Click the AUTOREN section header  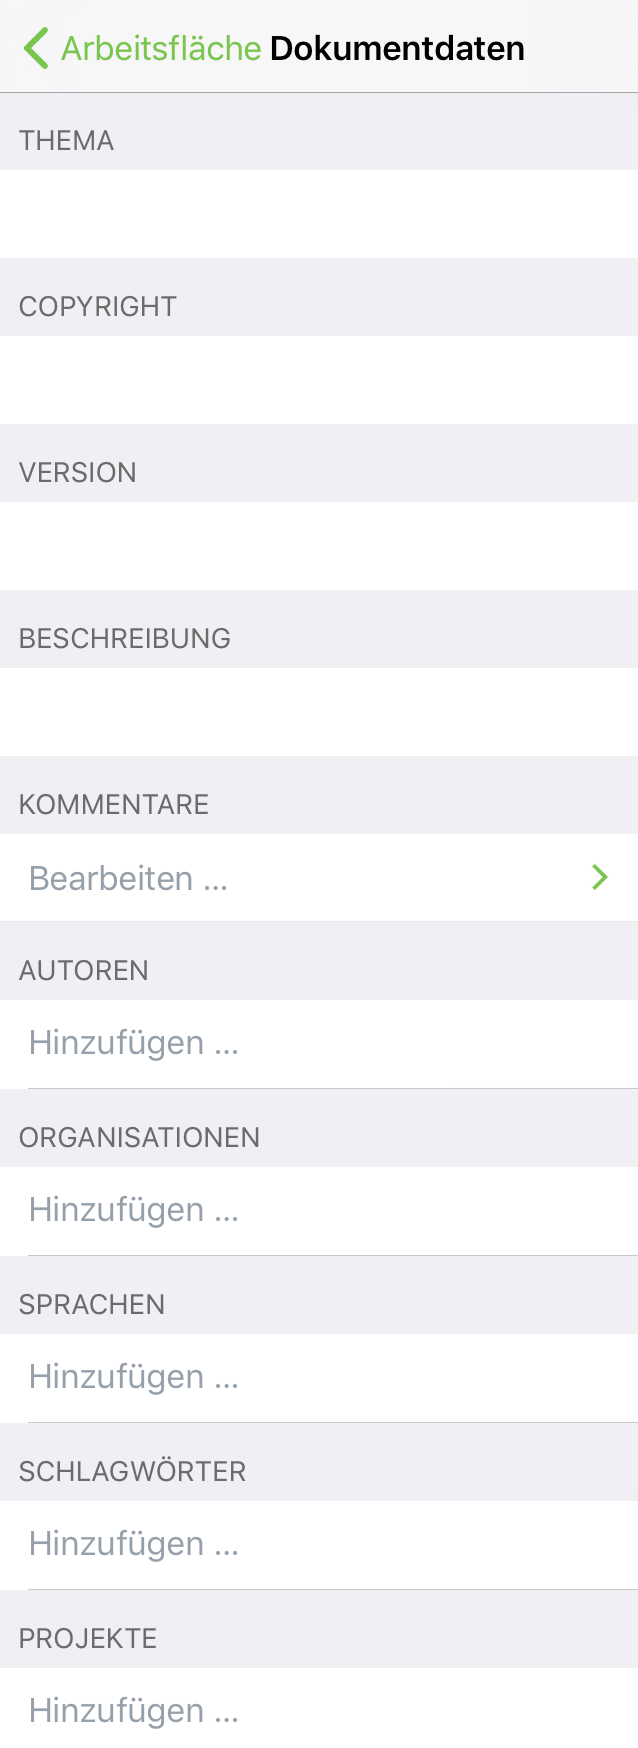(84, 971)
